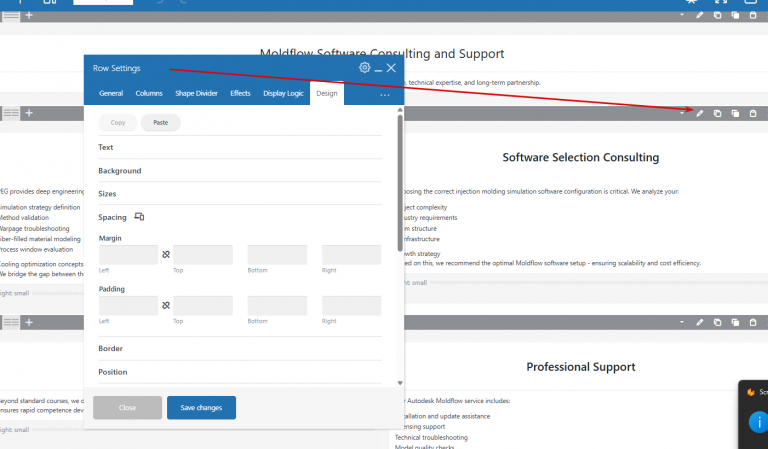Viewport: 768px width, 449px height.
Task: Delete the Professional Support row
Action: pos(753,322)
